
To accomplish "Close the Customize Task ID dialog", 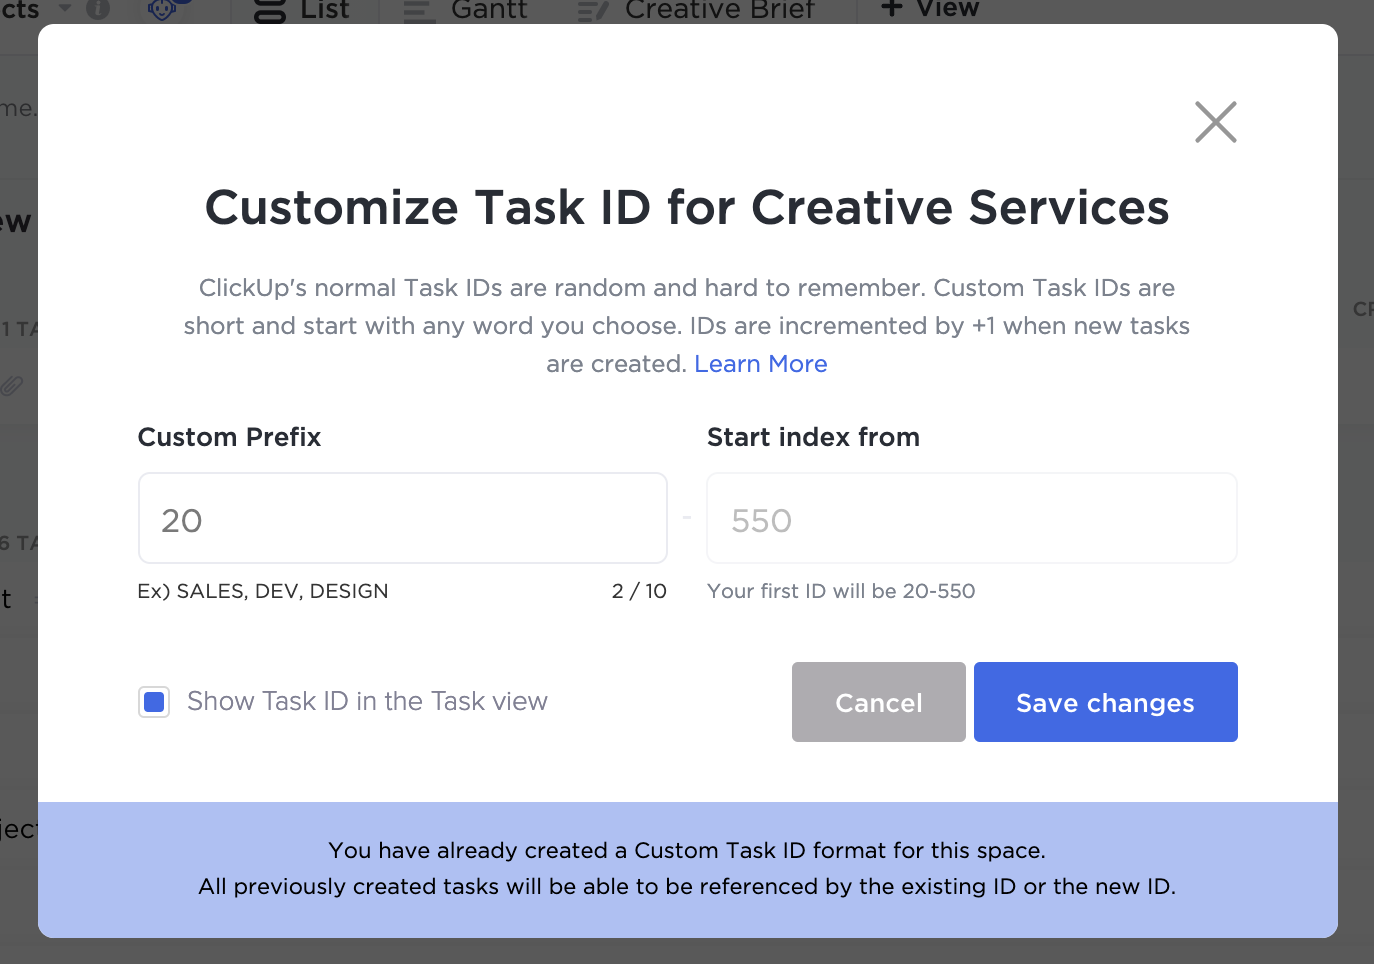I will click(1216, 122).
